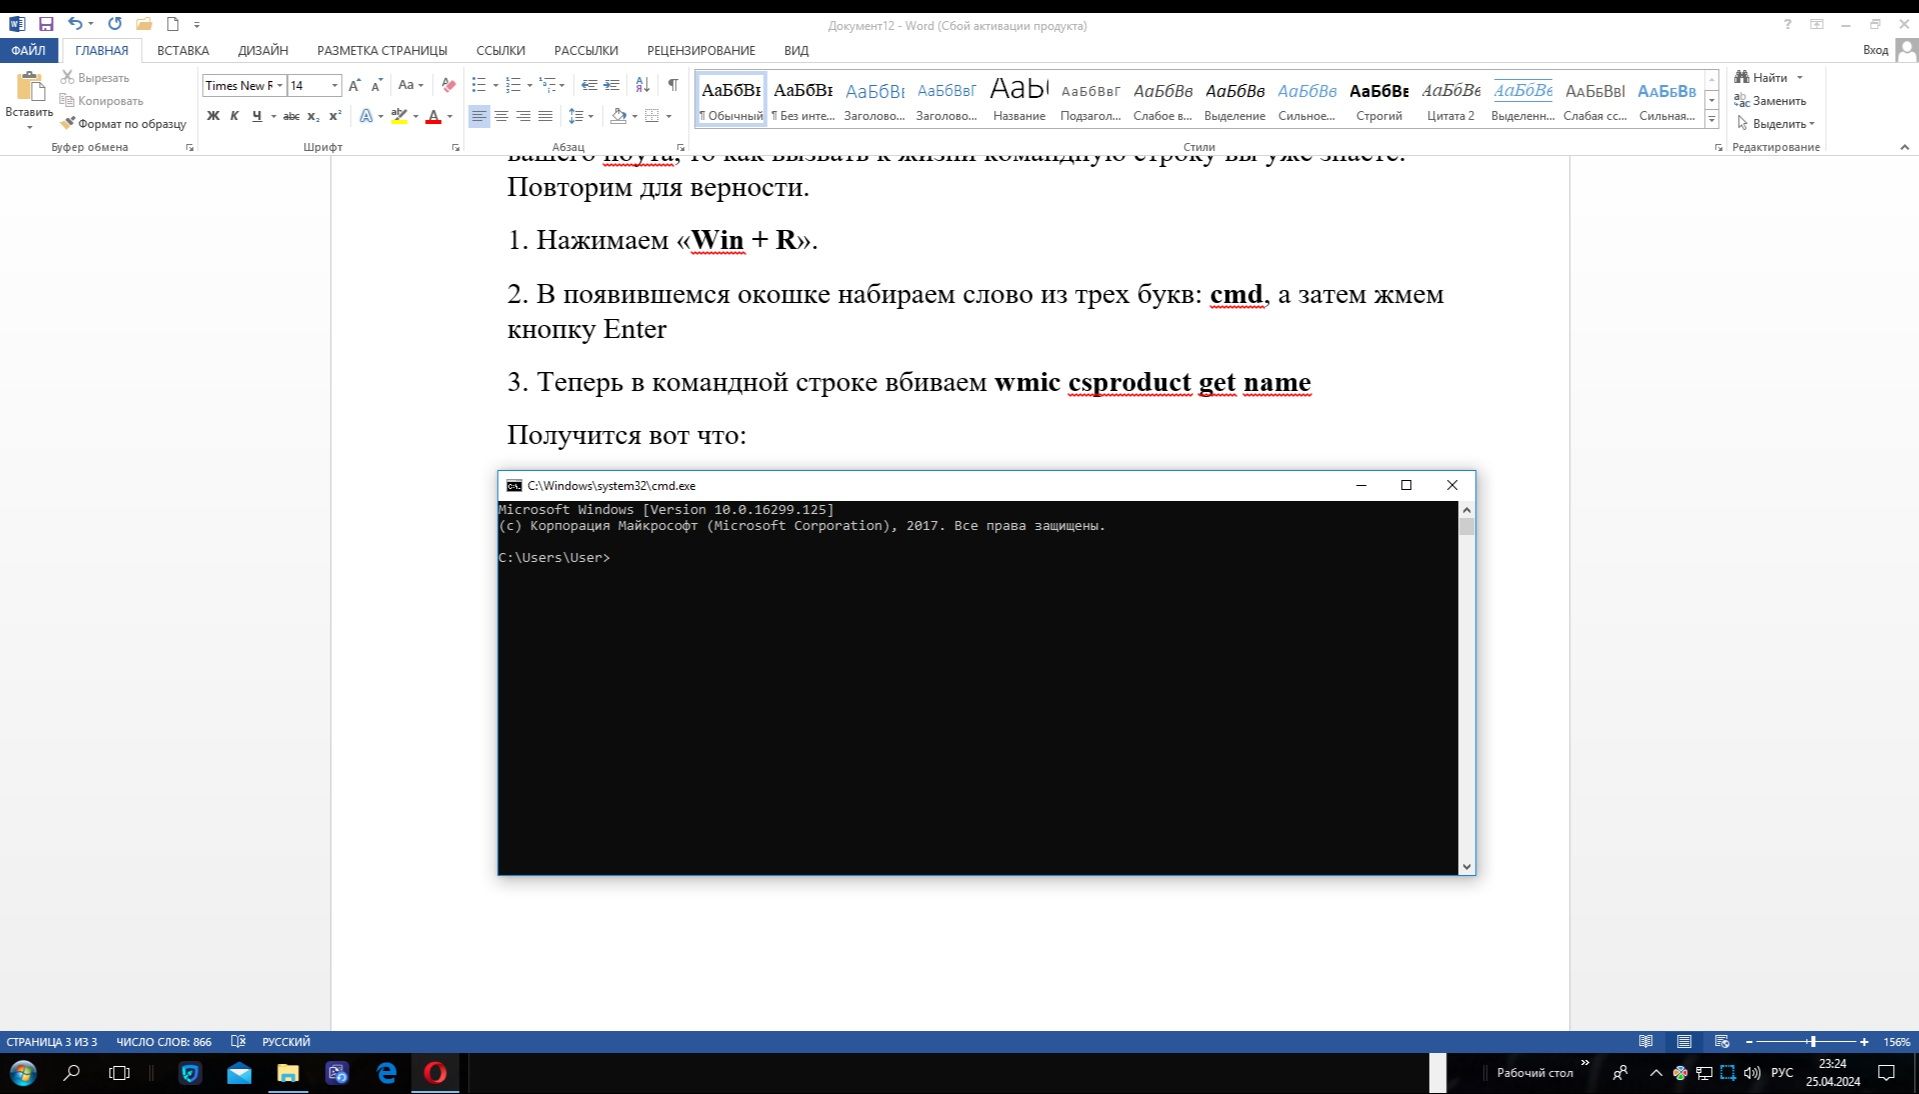1919x1094 pixels.
Task: Expand the styles gallery list
Action: click(1711, 120)
